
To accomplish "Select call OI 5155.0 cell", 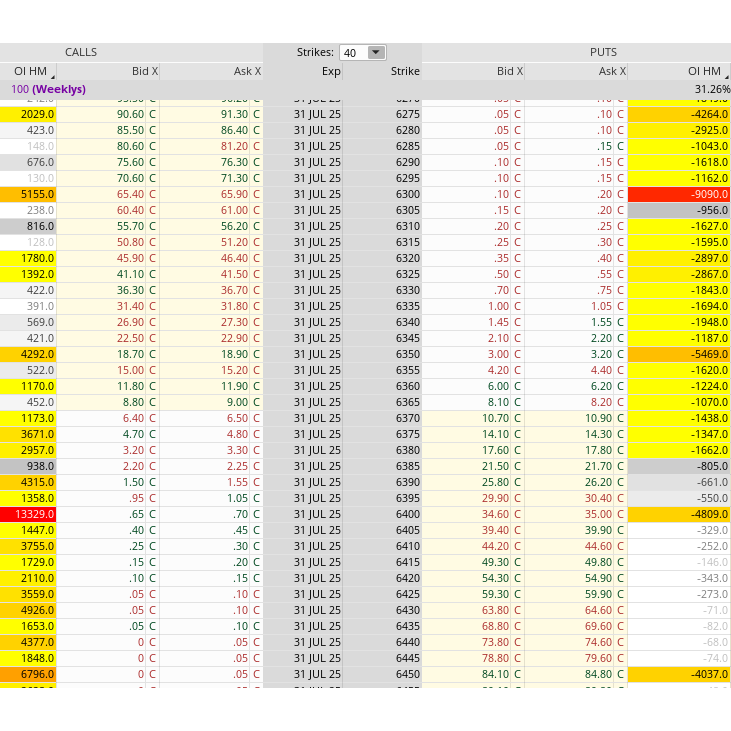I will [x=28, y=194].
